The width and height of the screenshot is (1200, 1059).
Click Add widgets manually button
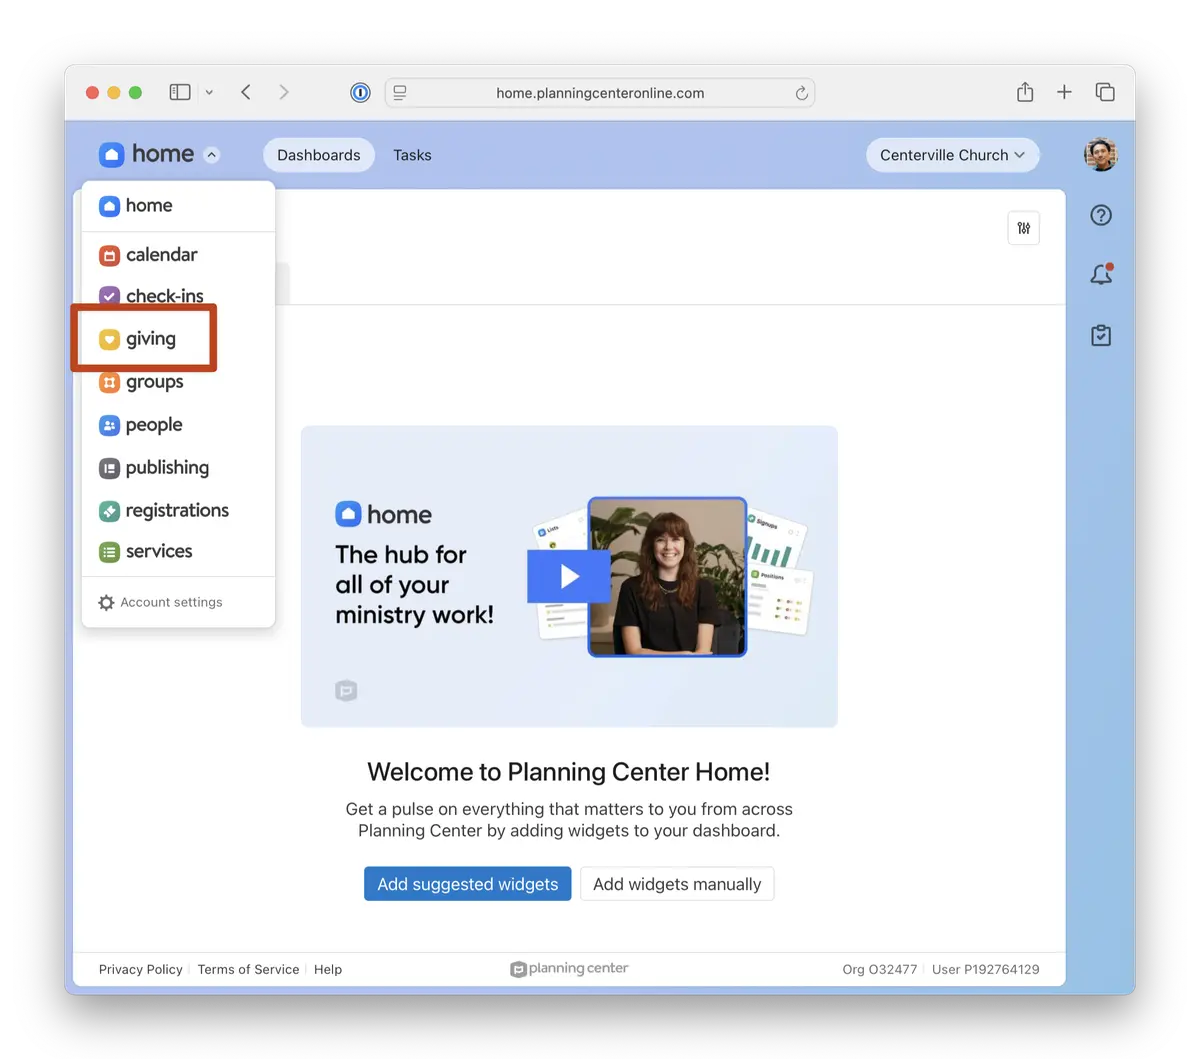pos(677,884)
